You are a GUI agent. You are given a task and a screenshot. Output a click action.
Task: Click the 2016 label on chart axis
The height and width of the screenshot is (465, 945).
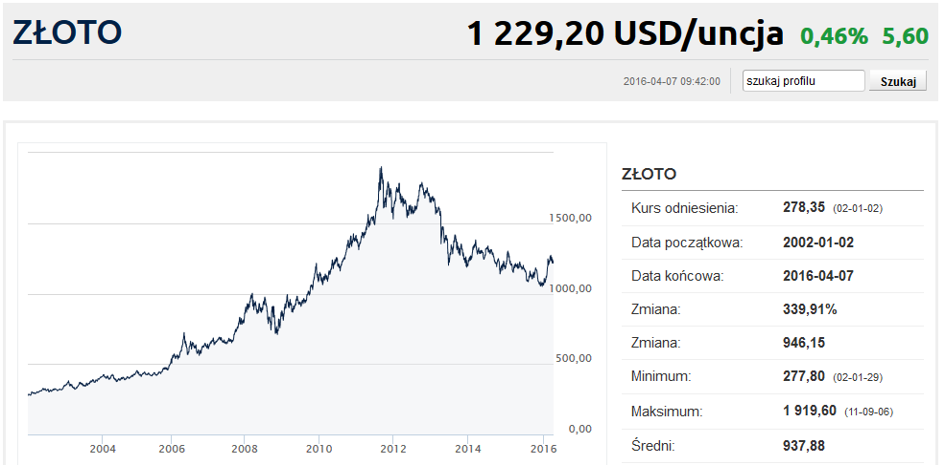[x=542, y=448]
